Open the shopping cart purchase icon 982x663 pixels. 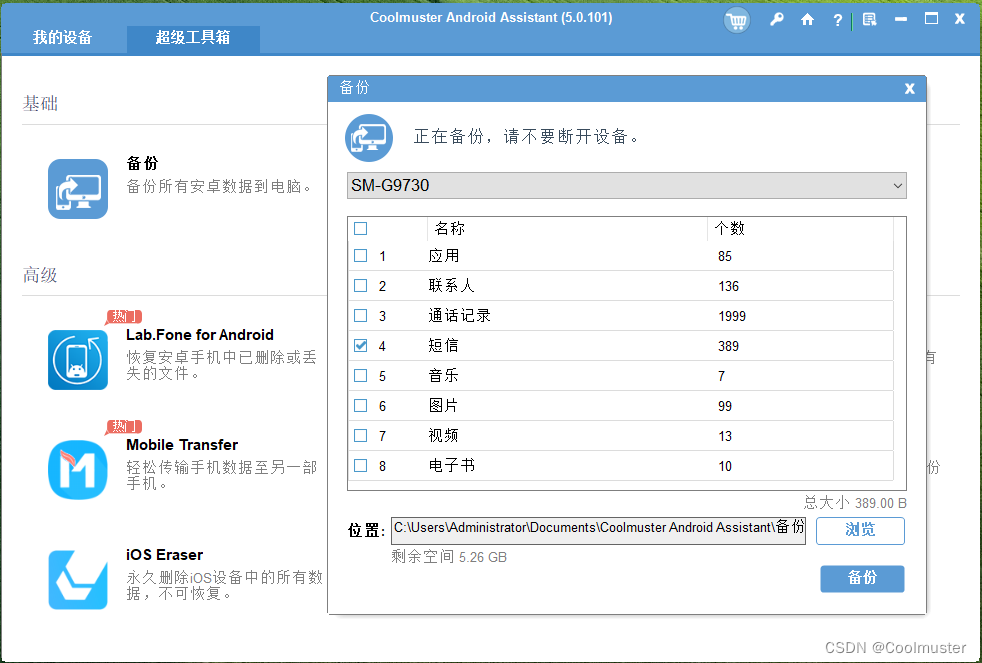pos(737,20)
